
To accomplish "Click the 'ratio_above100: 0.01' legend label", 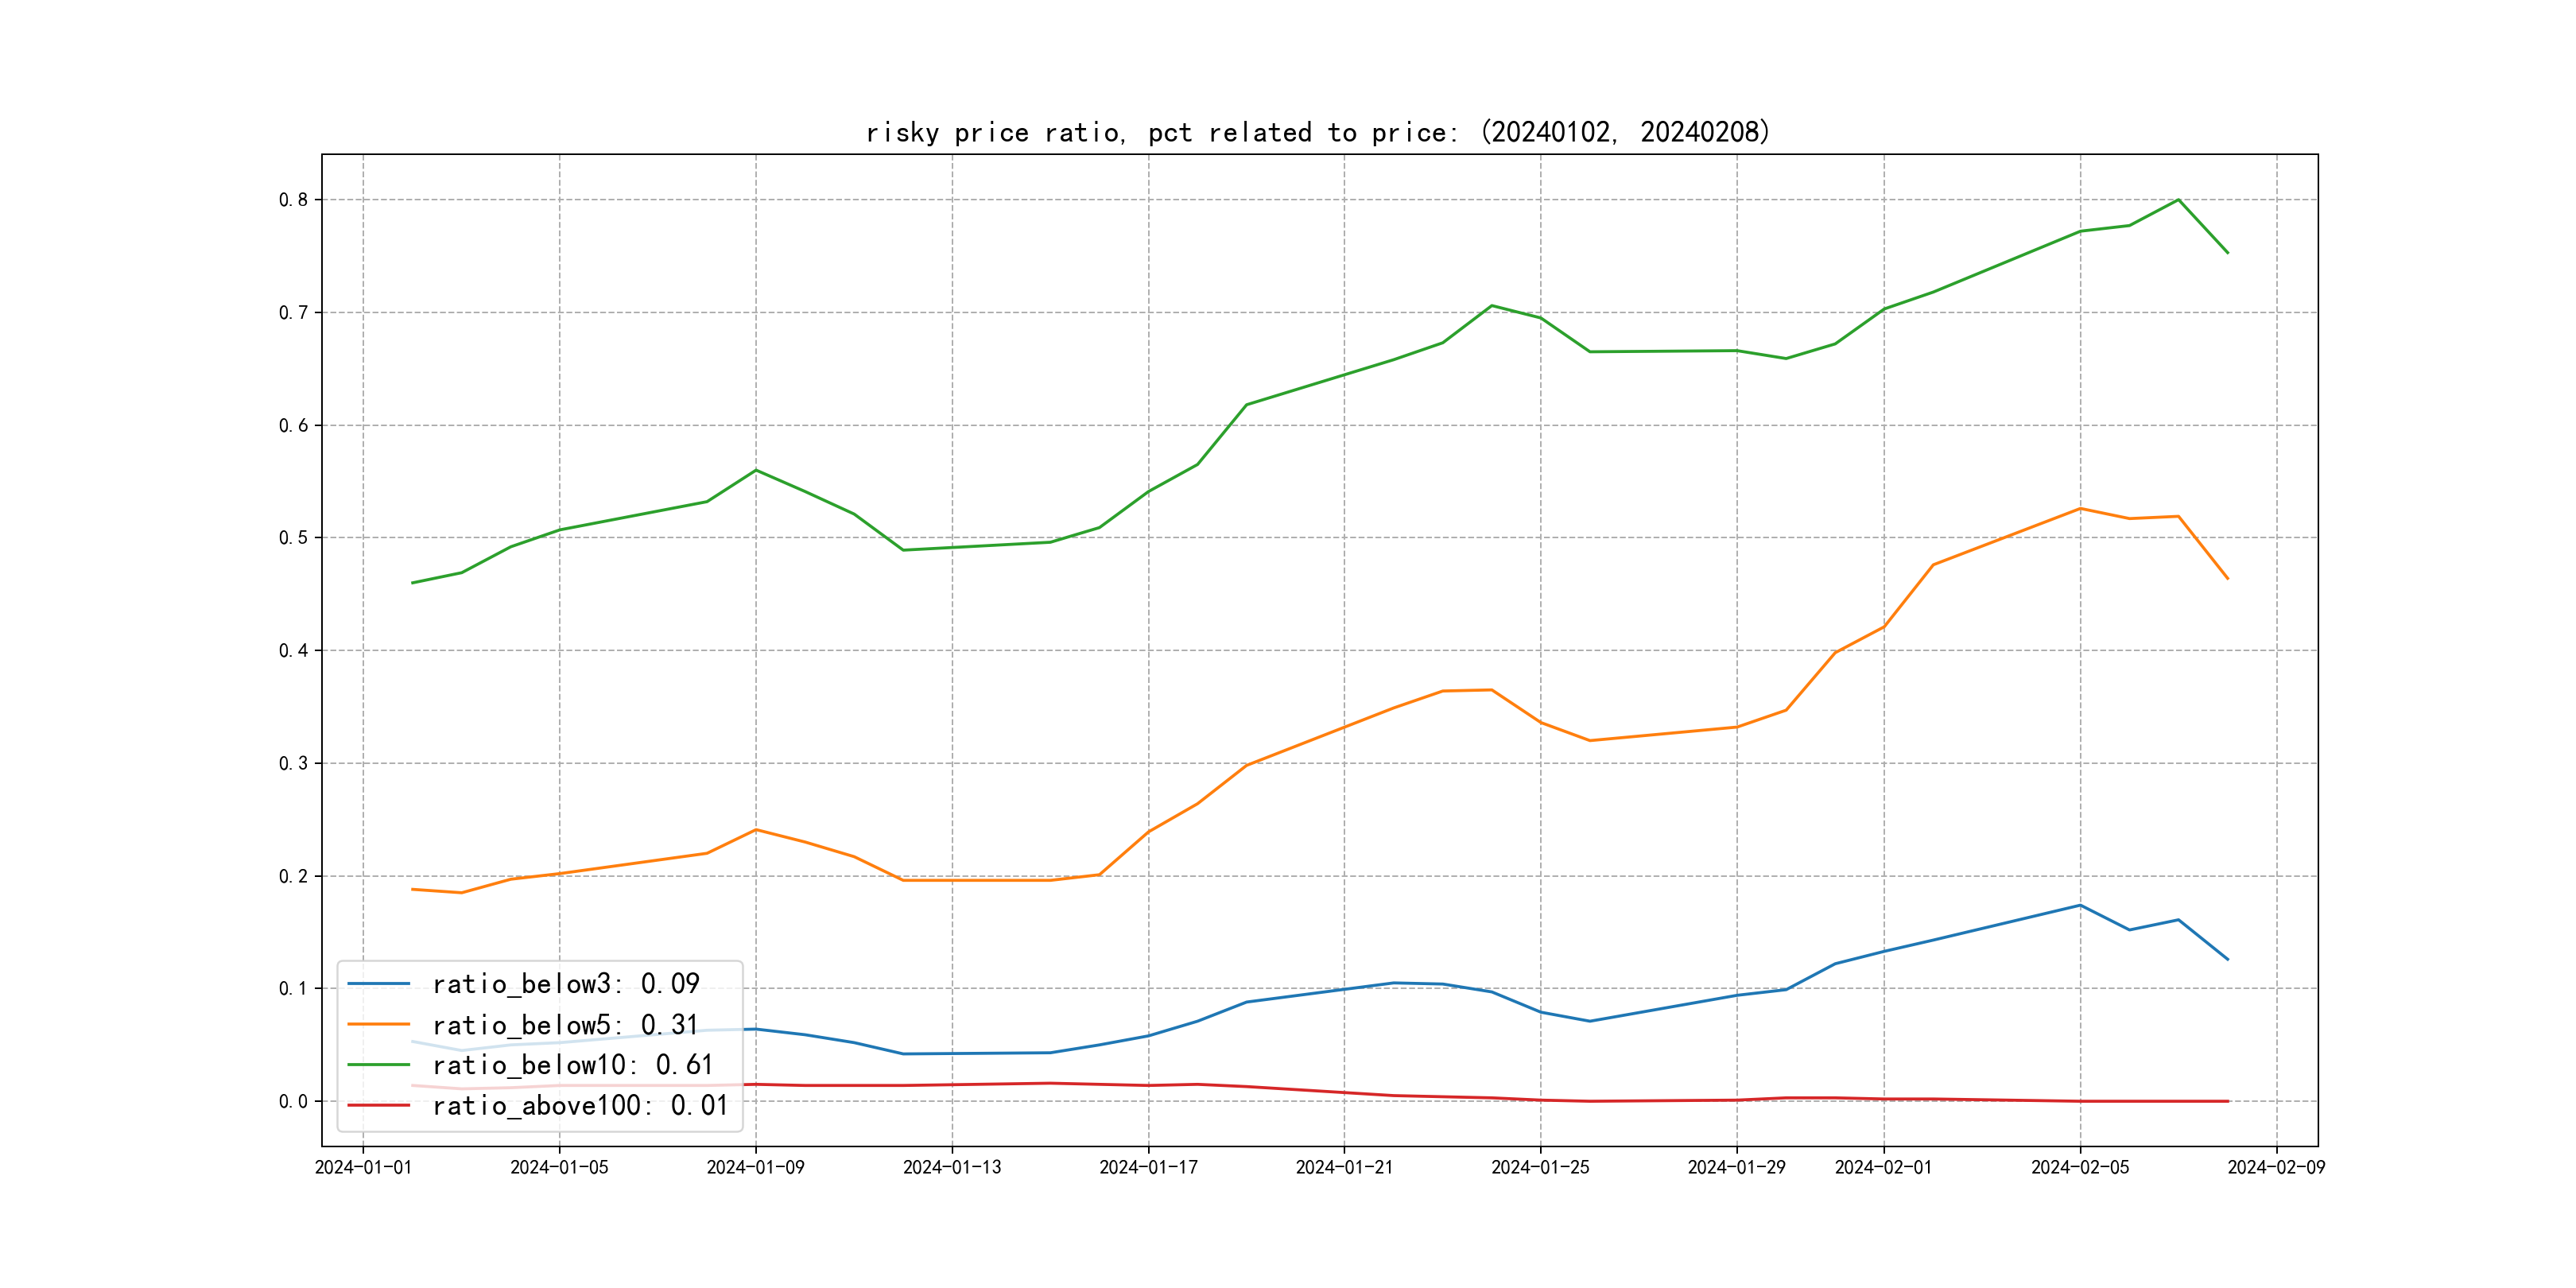I will 580,1105.
